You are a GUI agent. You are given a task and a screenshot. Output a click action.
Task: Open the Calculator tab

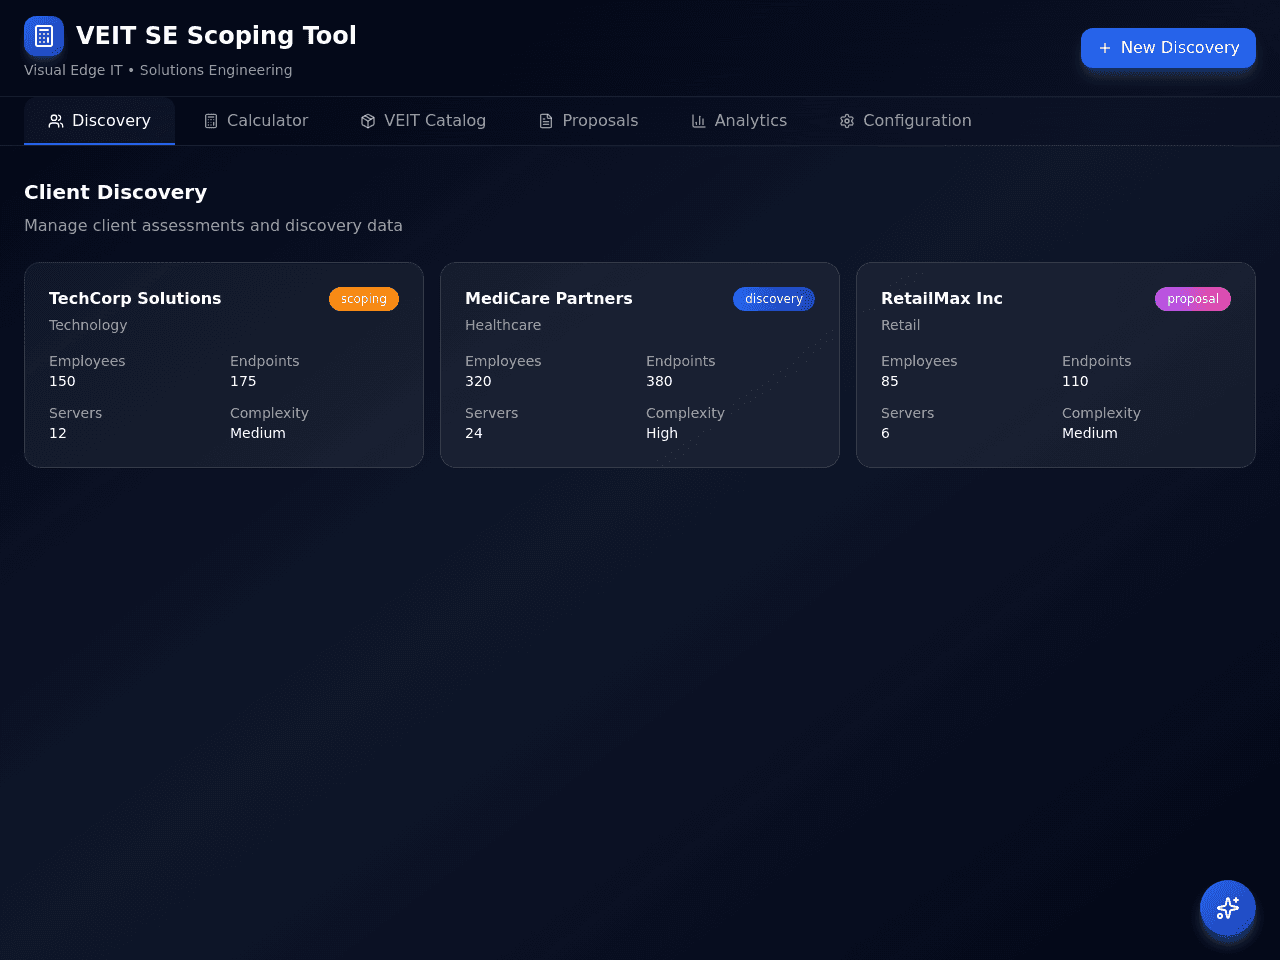coord(256,121)
